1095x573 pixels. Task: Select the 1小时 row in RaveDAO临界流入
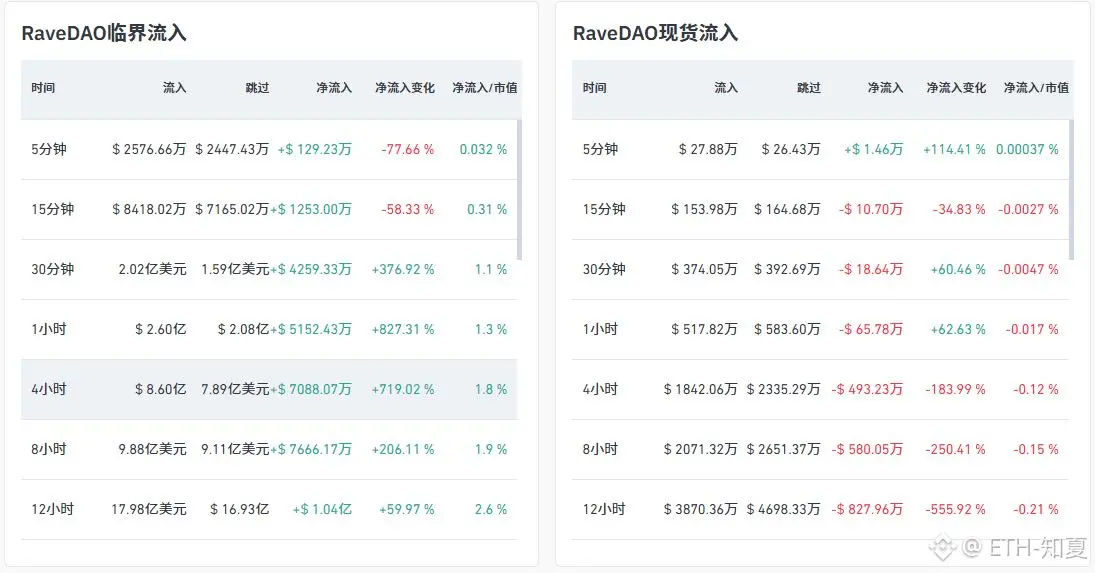pos(269,329)
